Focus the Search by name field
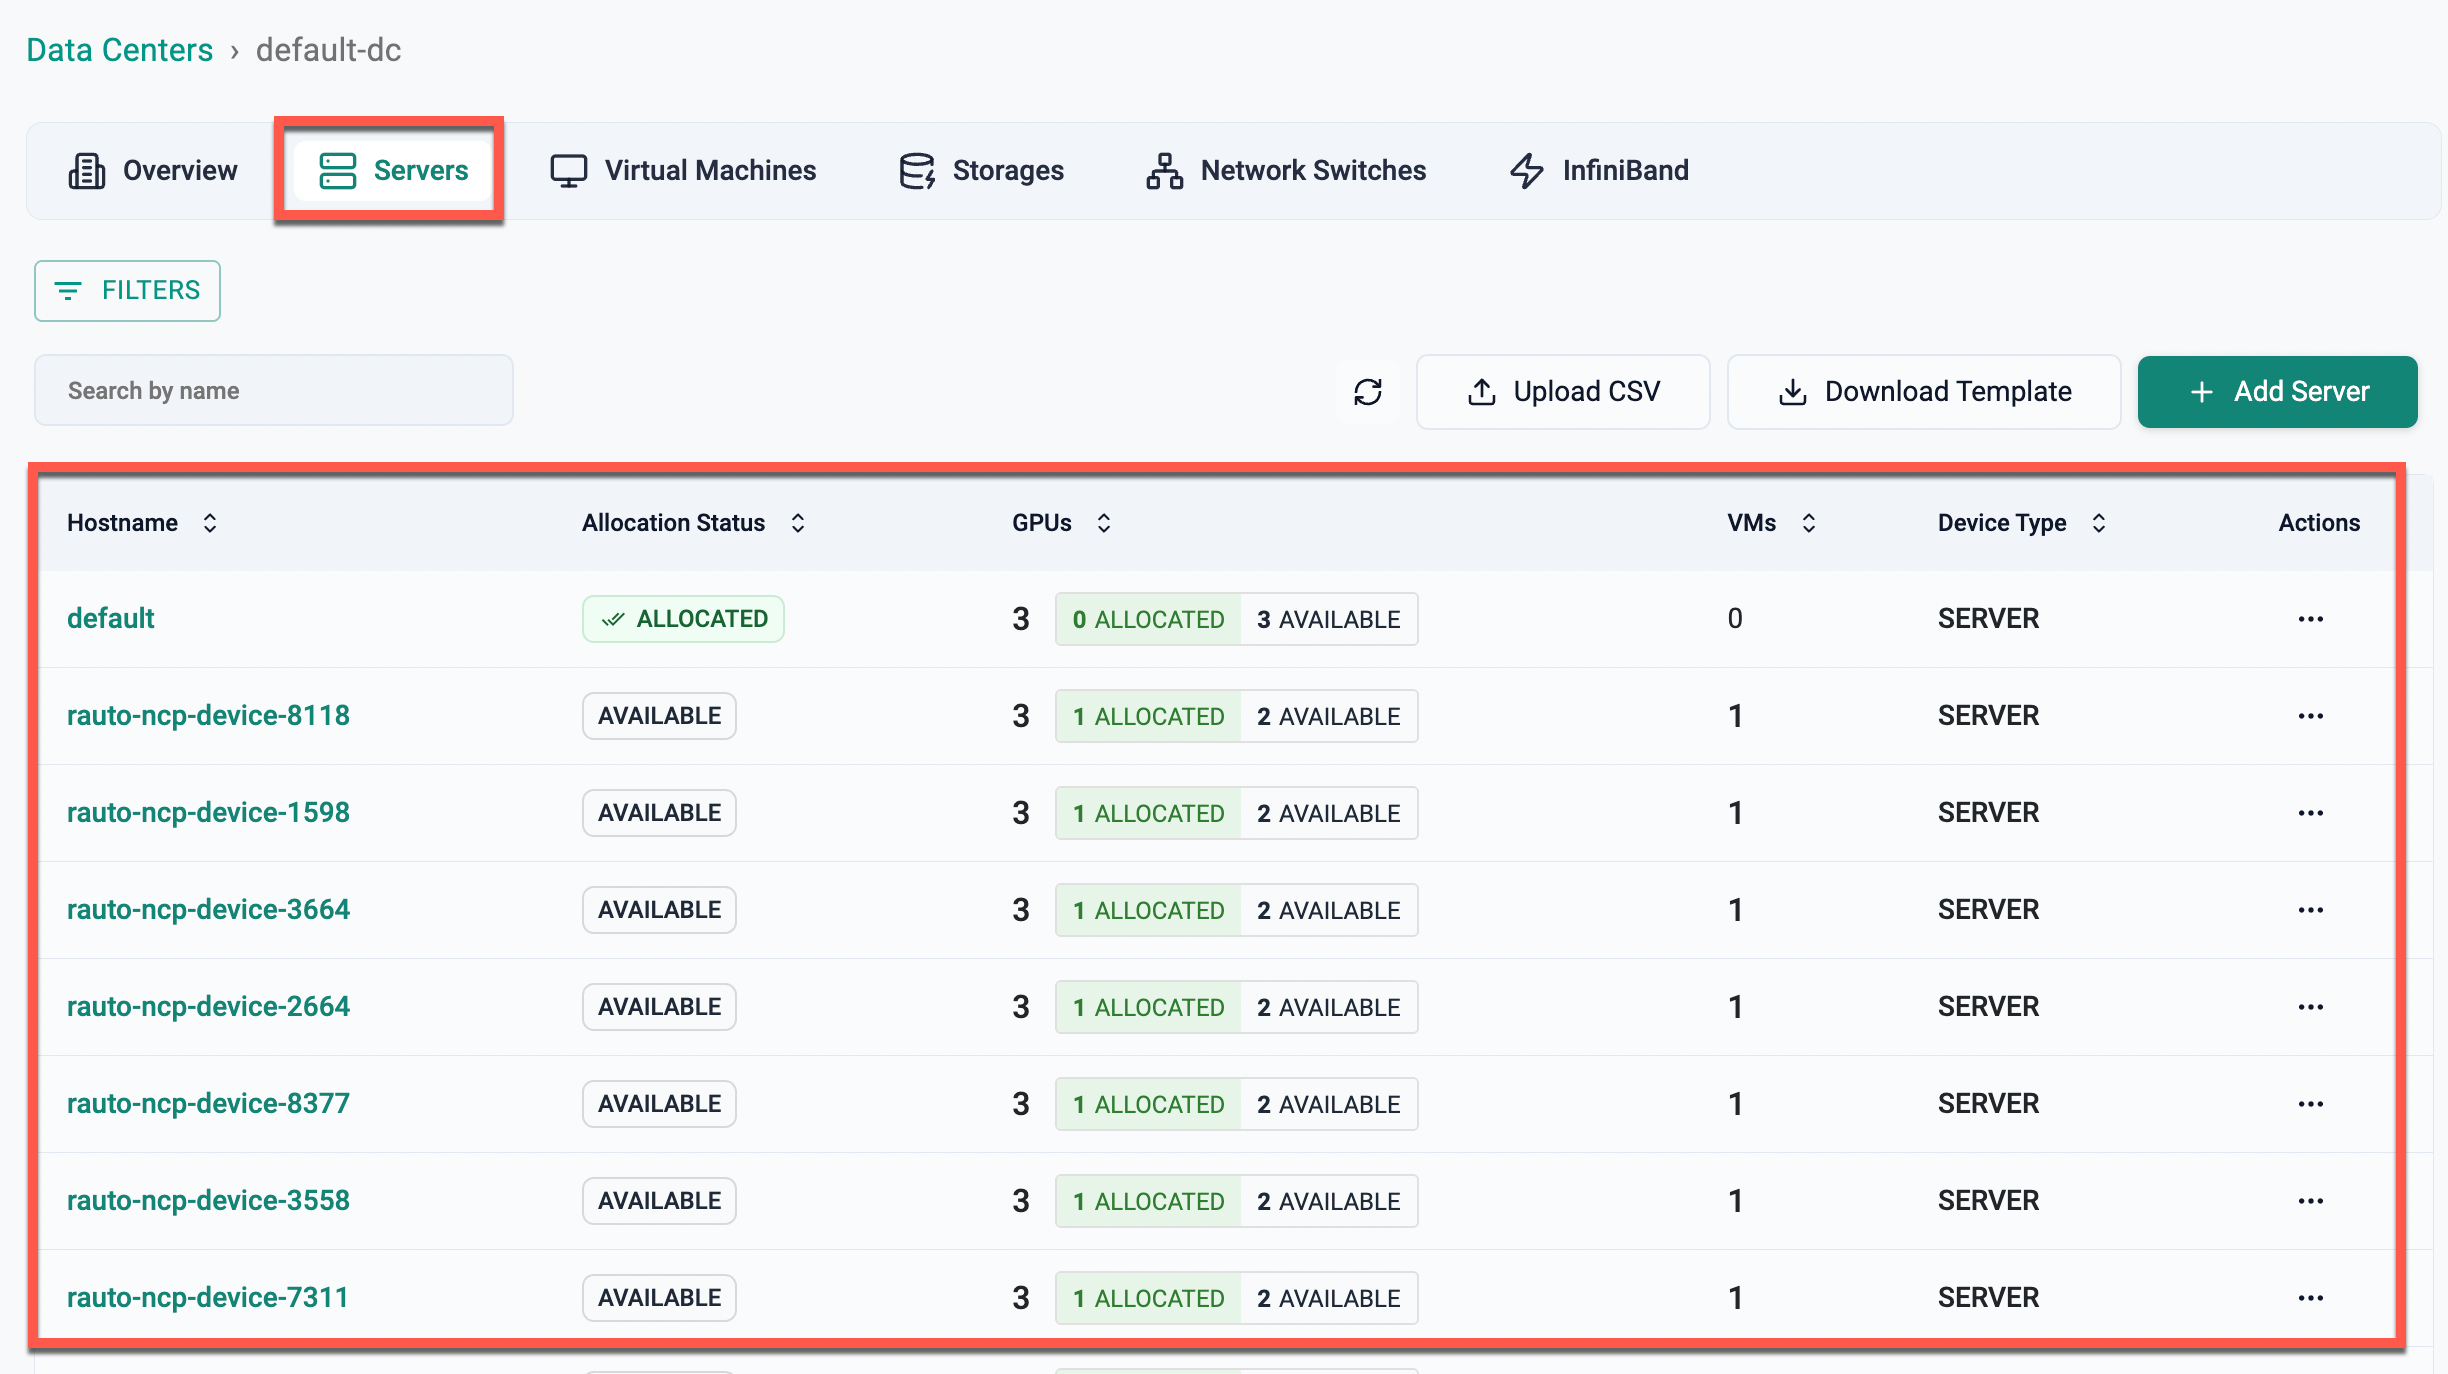2448x1374 pixels. point(274,391)
